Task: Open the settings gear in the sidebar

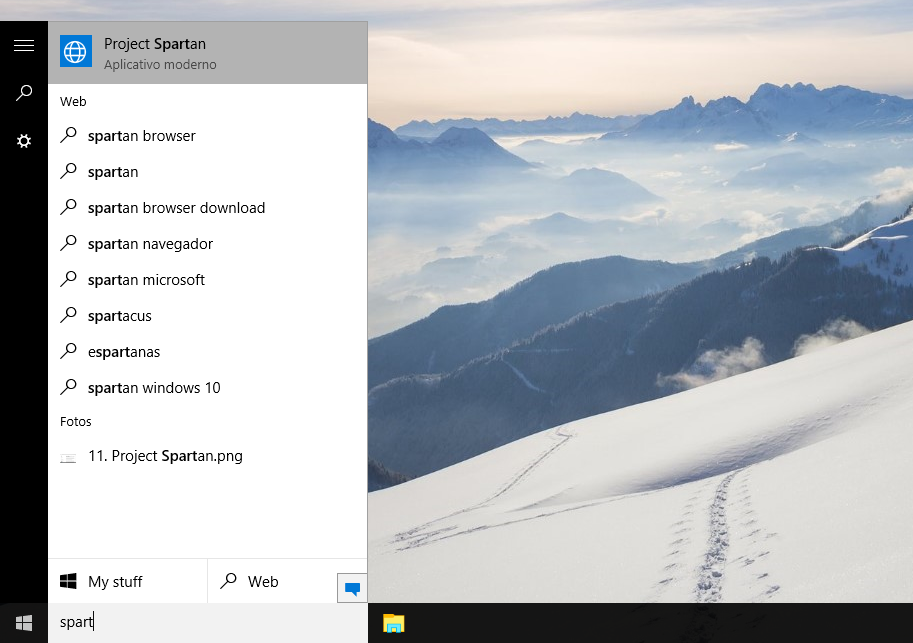Action: [x=23, y=141]
